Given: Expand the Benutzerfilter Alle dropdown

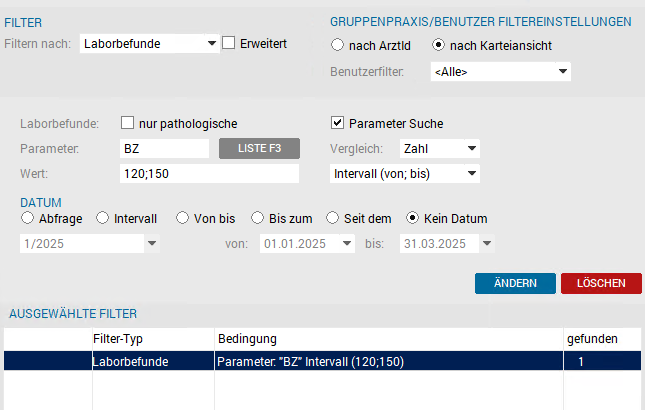Looking at the screenshot, I should click(501, 72).
